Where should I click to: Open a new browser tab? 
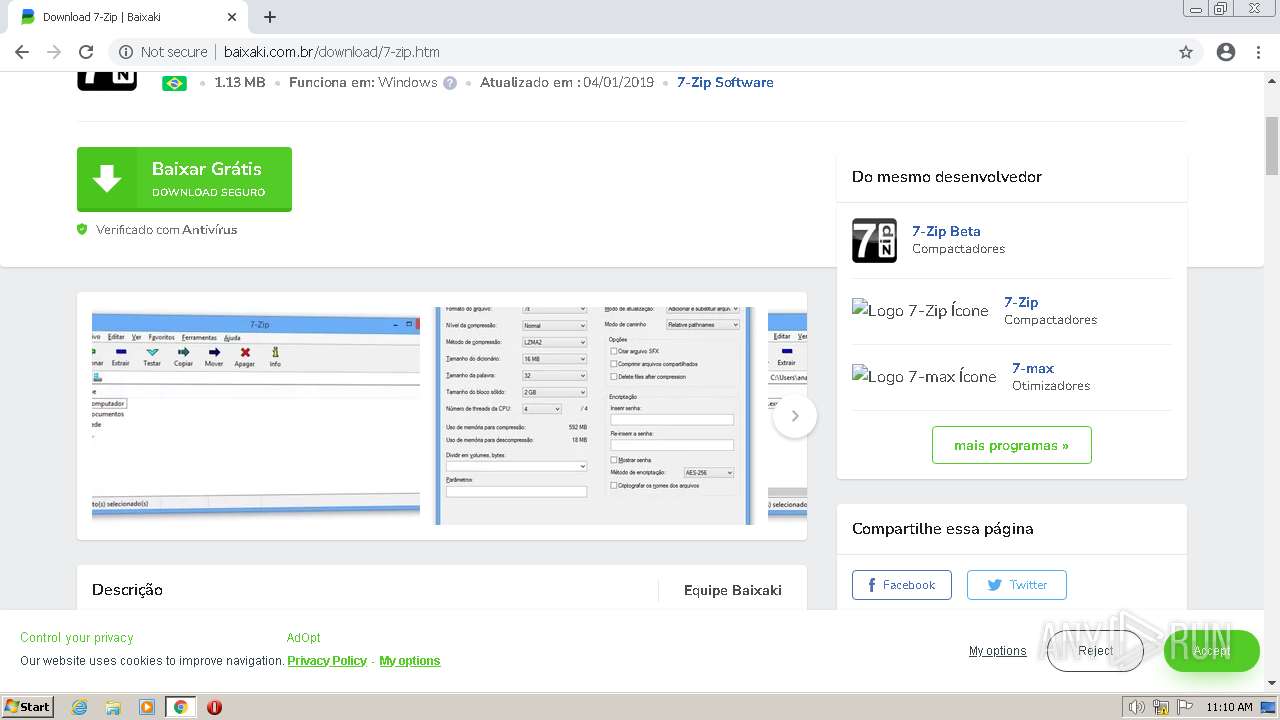point(270,17)
